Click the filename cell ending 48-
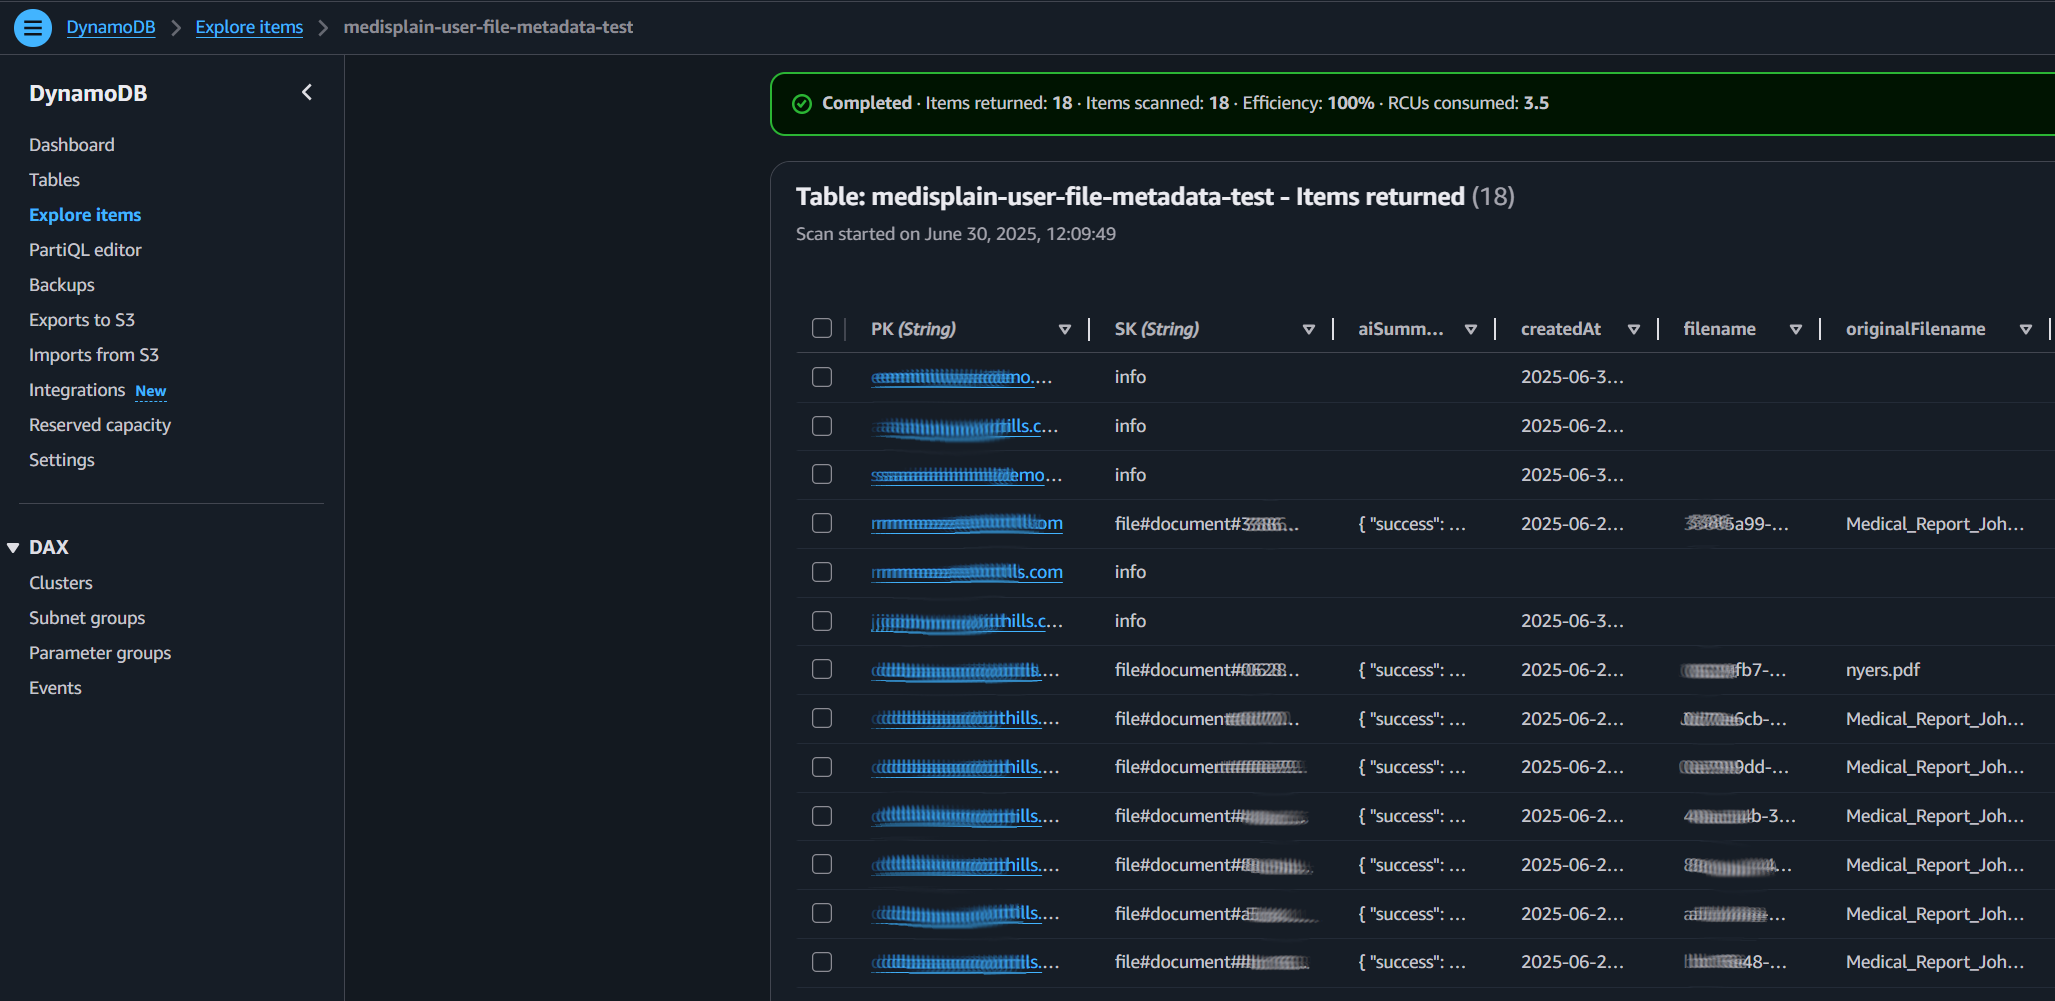 [1735, 962]
